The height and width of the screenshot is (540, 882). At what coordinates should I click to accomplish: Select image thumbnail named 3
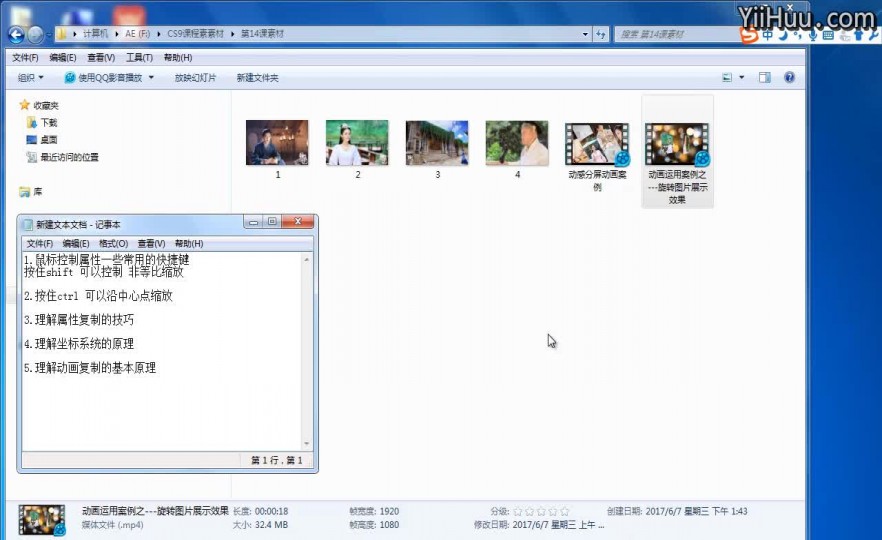coord(437,143)
